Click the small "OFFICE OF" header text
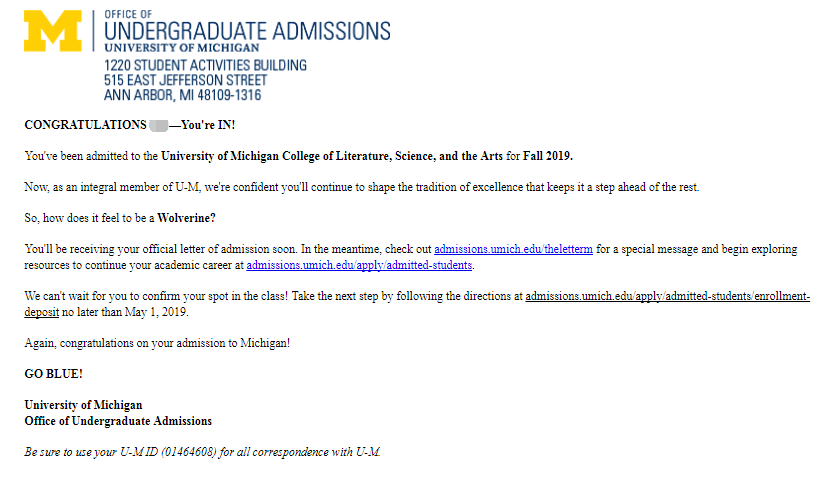 pos(127,14)
